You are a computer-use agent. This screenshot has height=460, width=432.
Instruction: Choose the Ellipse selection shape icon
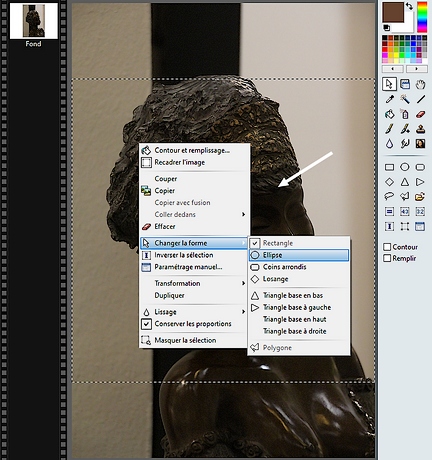click(x=405, y=167)
